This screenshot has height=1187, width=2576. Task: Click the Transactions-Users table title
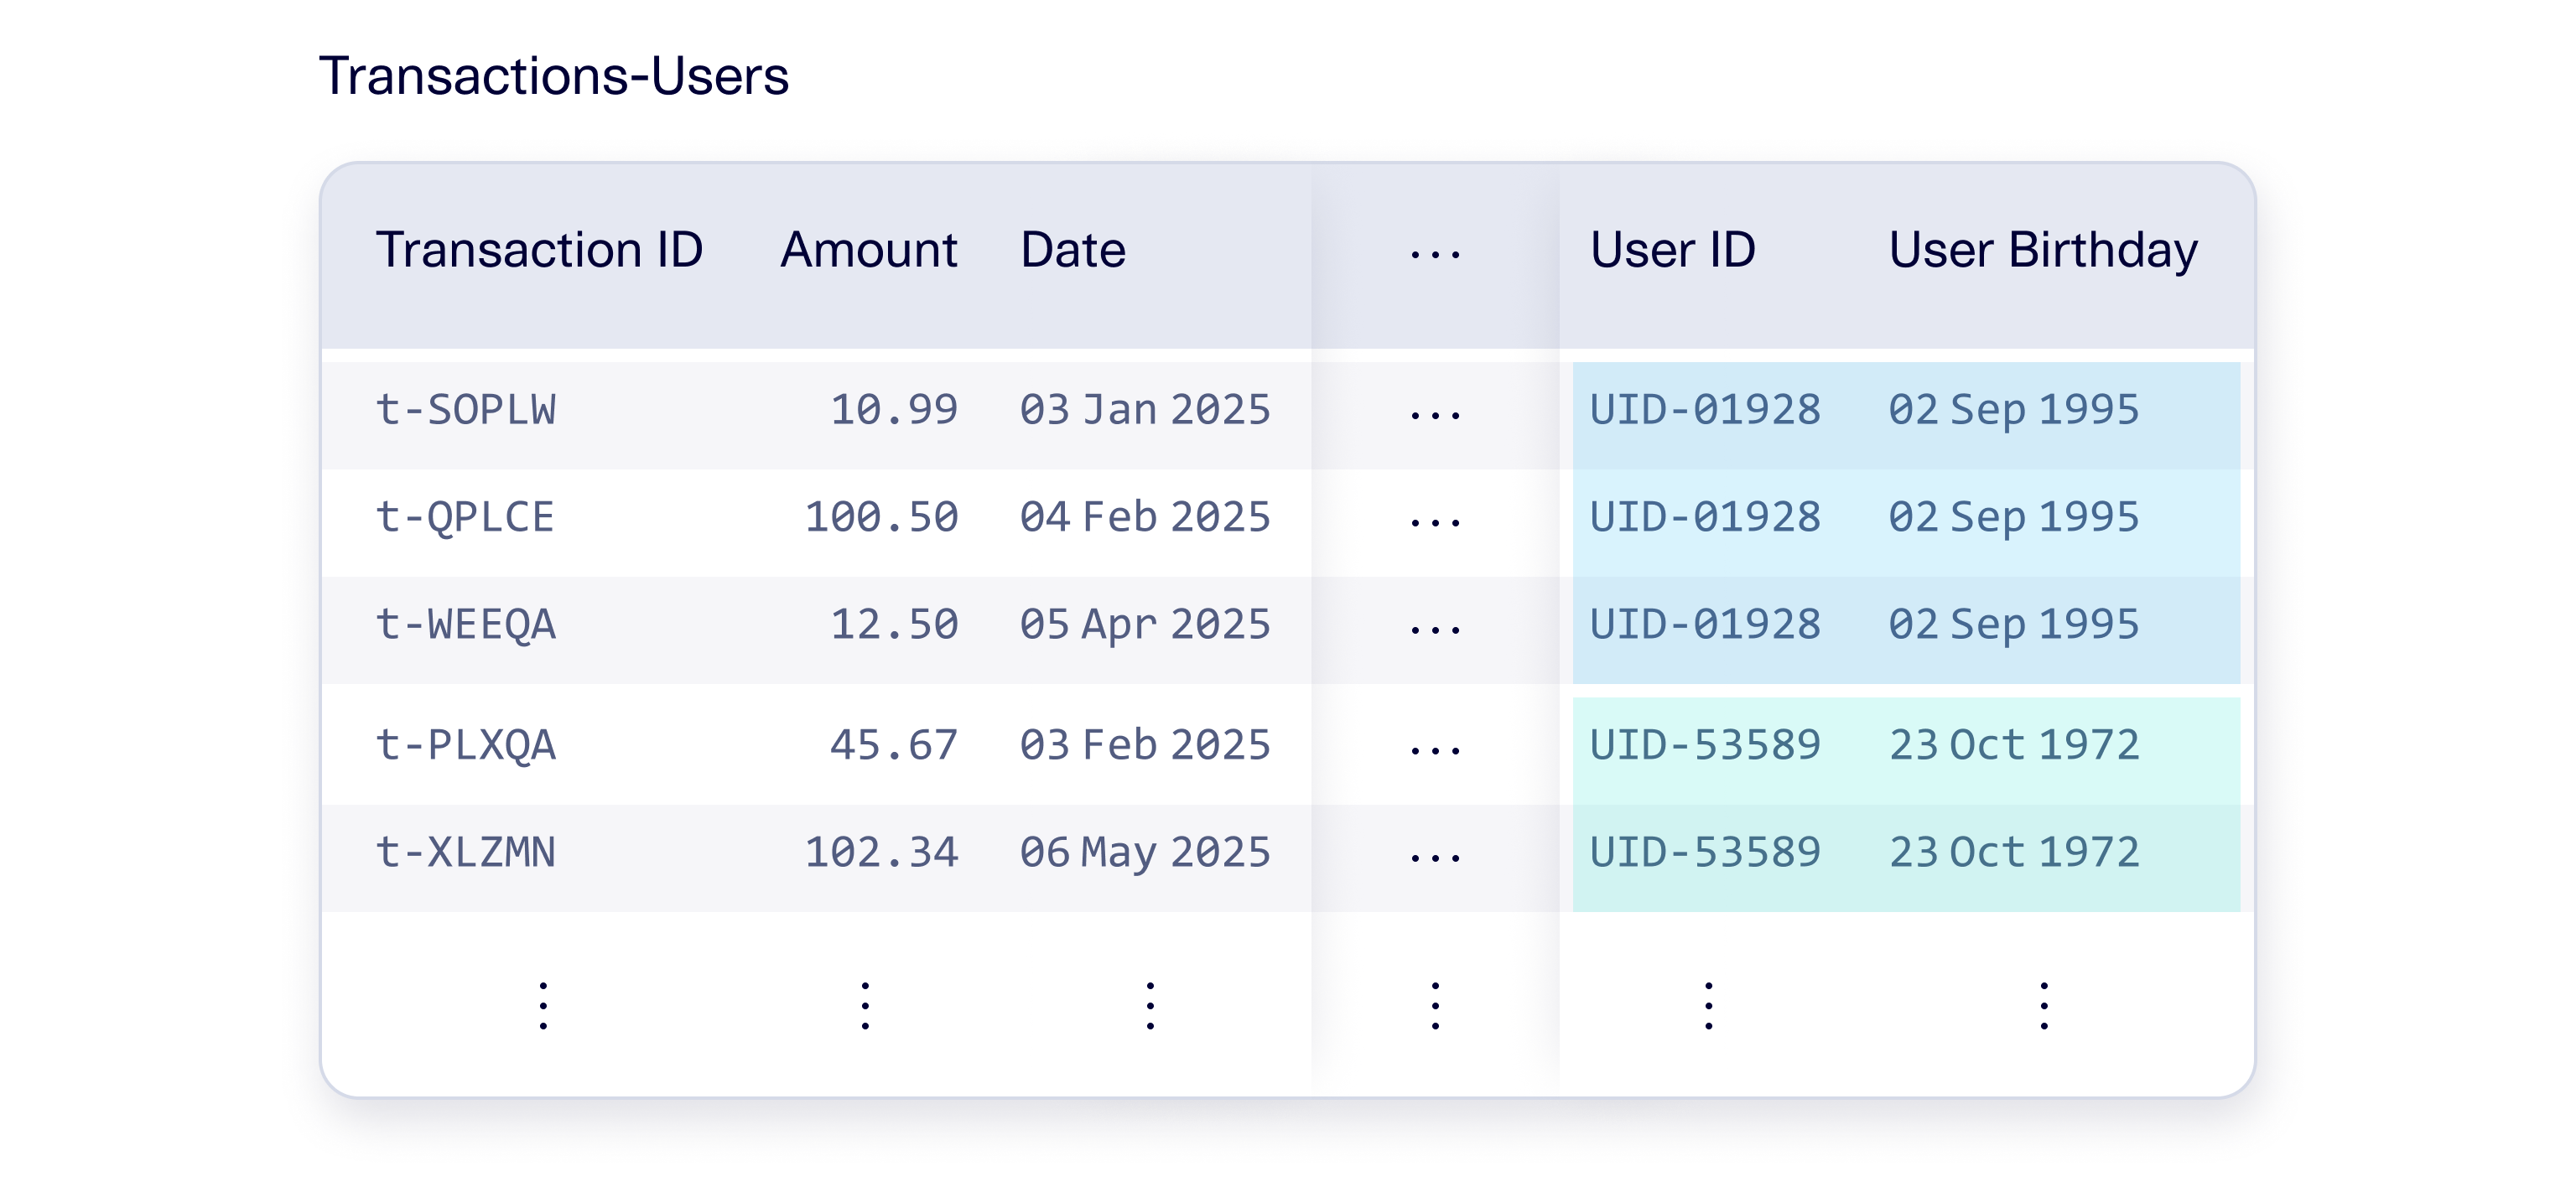(x=553, y=76)
